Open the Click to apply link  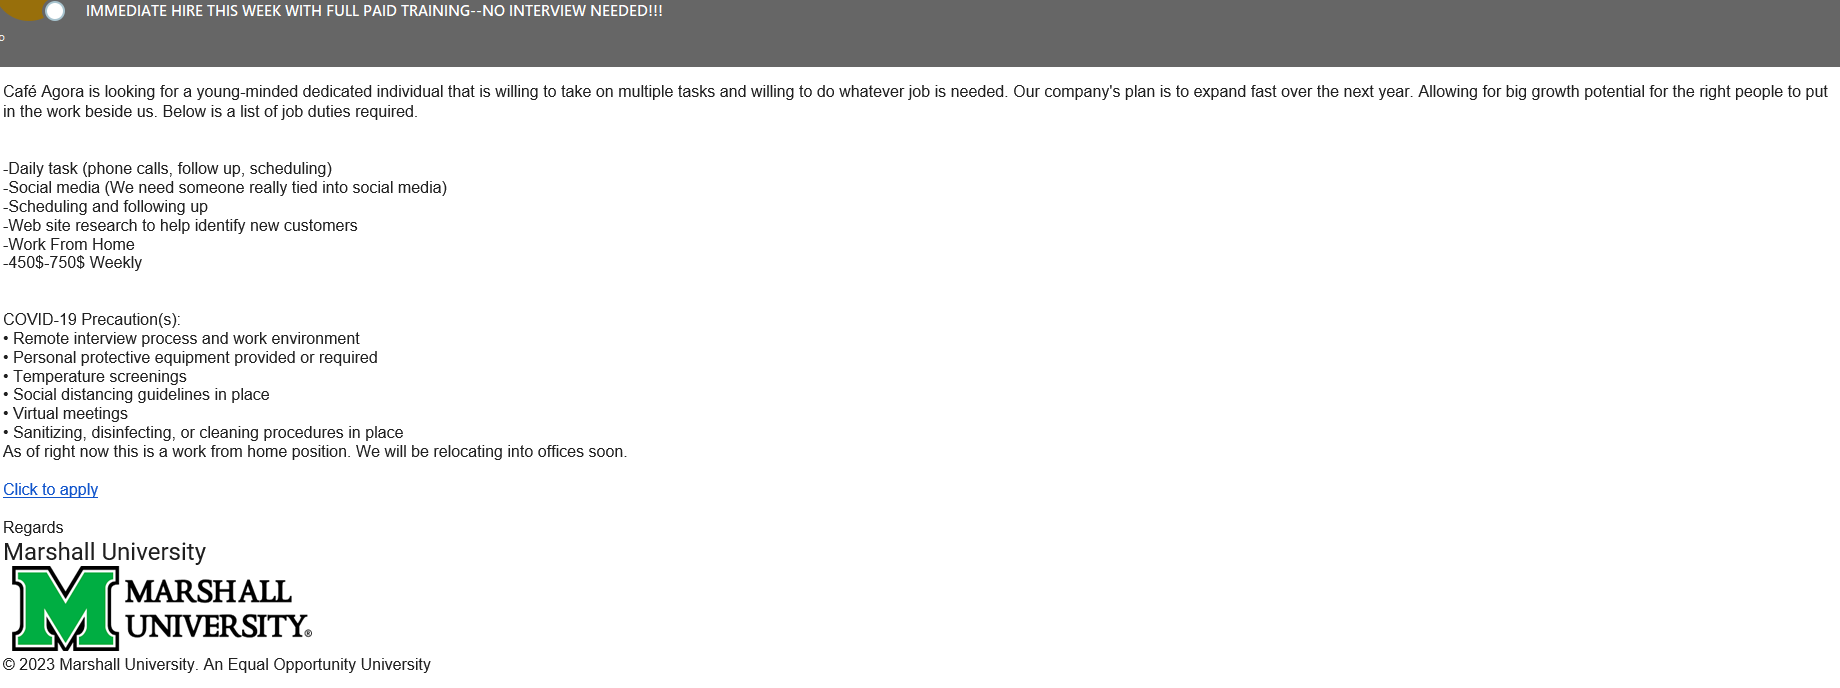(x=50, y=489)
